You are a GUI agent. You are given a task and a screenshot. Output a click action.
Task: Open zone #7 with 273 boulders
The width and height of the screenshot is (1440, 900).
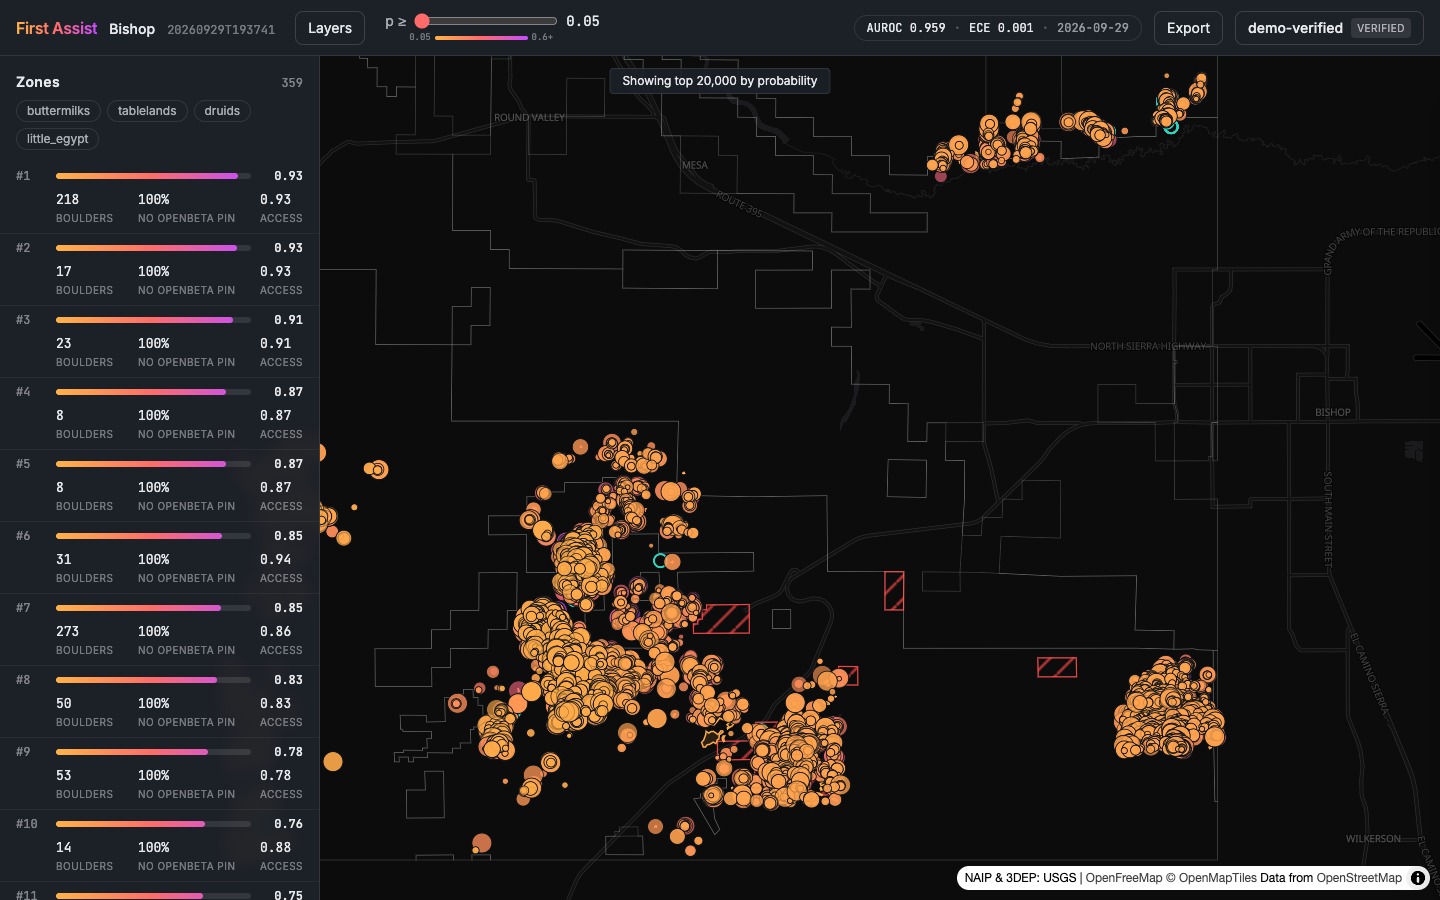(160, 630)
